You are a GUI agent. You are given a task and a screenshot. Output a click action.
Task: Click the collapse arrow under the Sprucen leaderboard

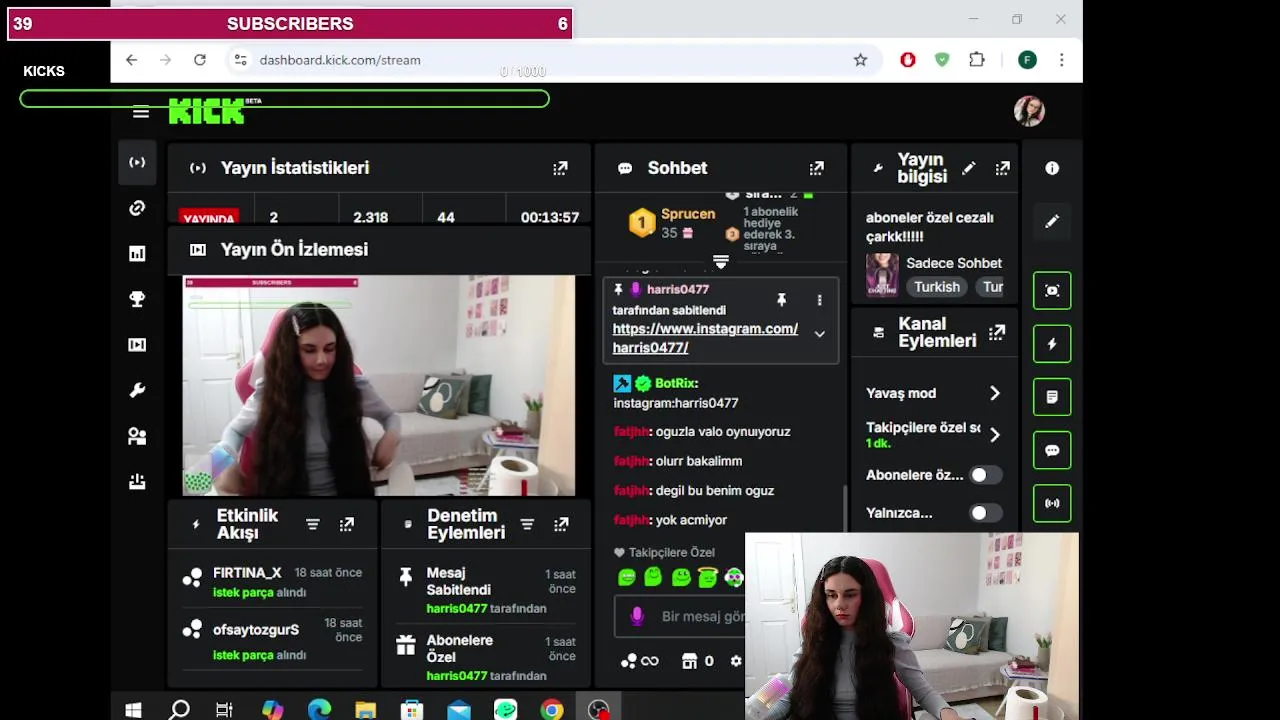[720, 262]
